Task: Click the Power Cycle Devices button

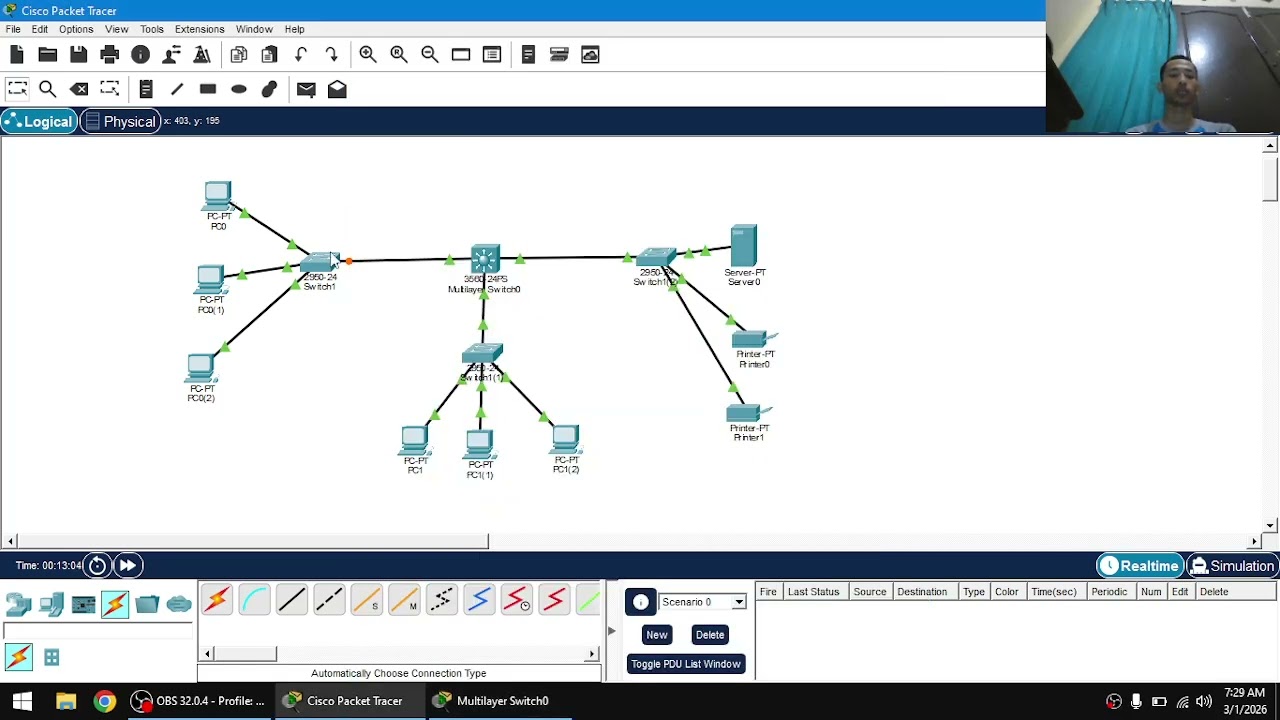Action: tap(97, 566)
